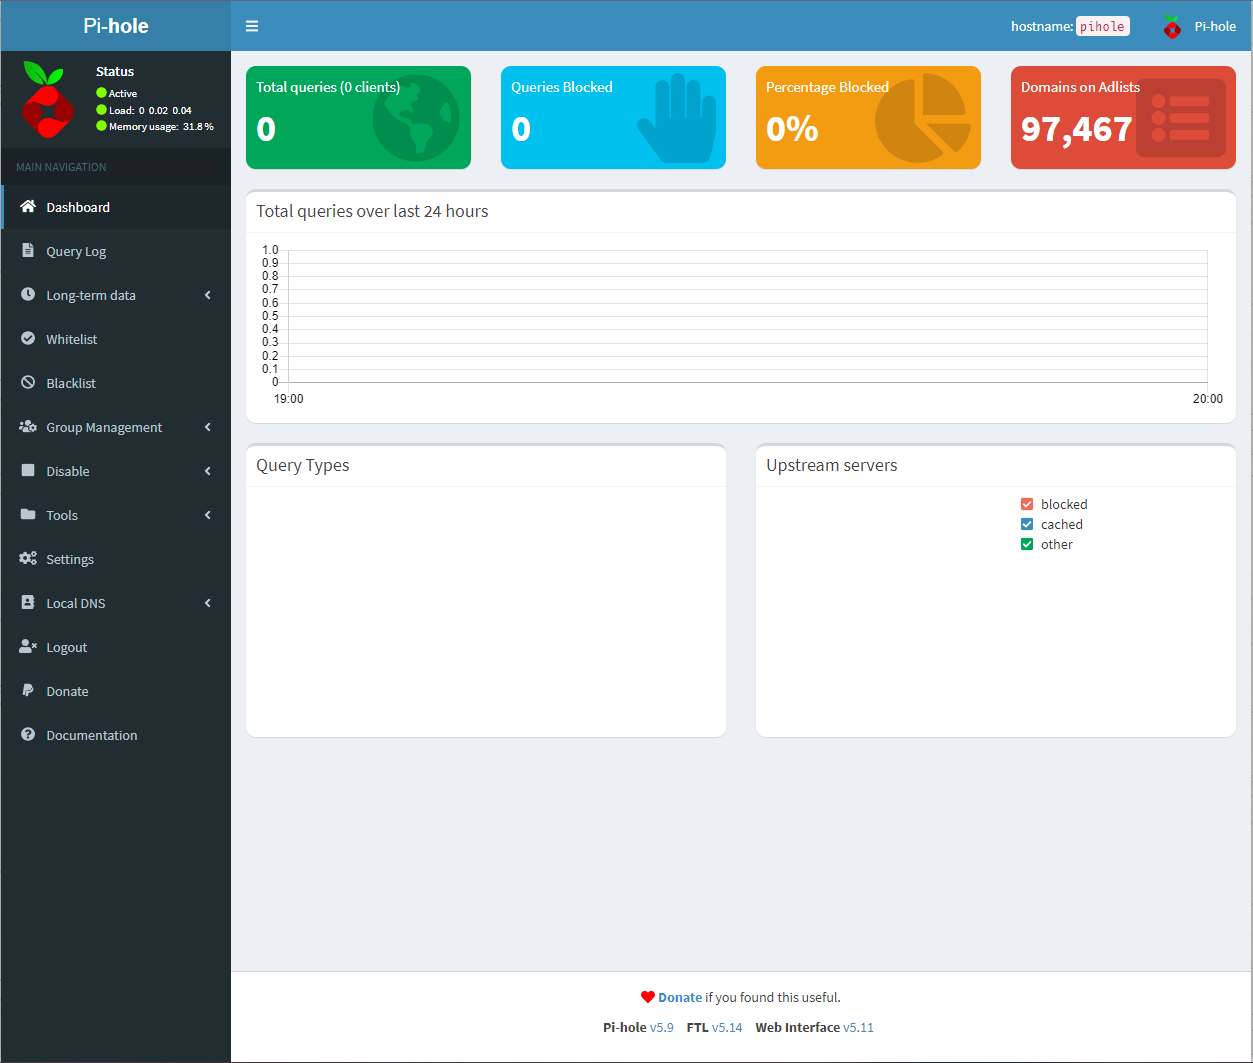Click the Blacklist ban icon
This screenshot has height=1063, width=1253.
click(28, 383)
